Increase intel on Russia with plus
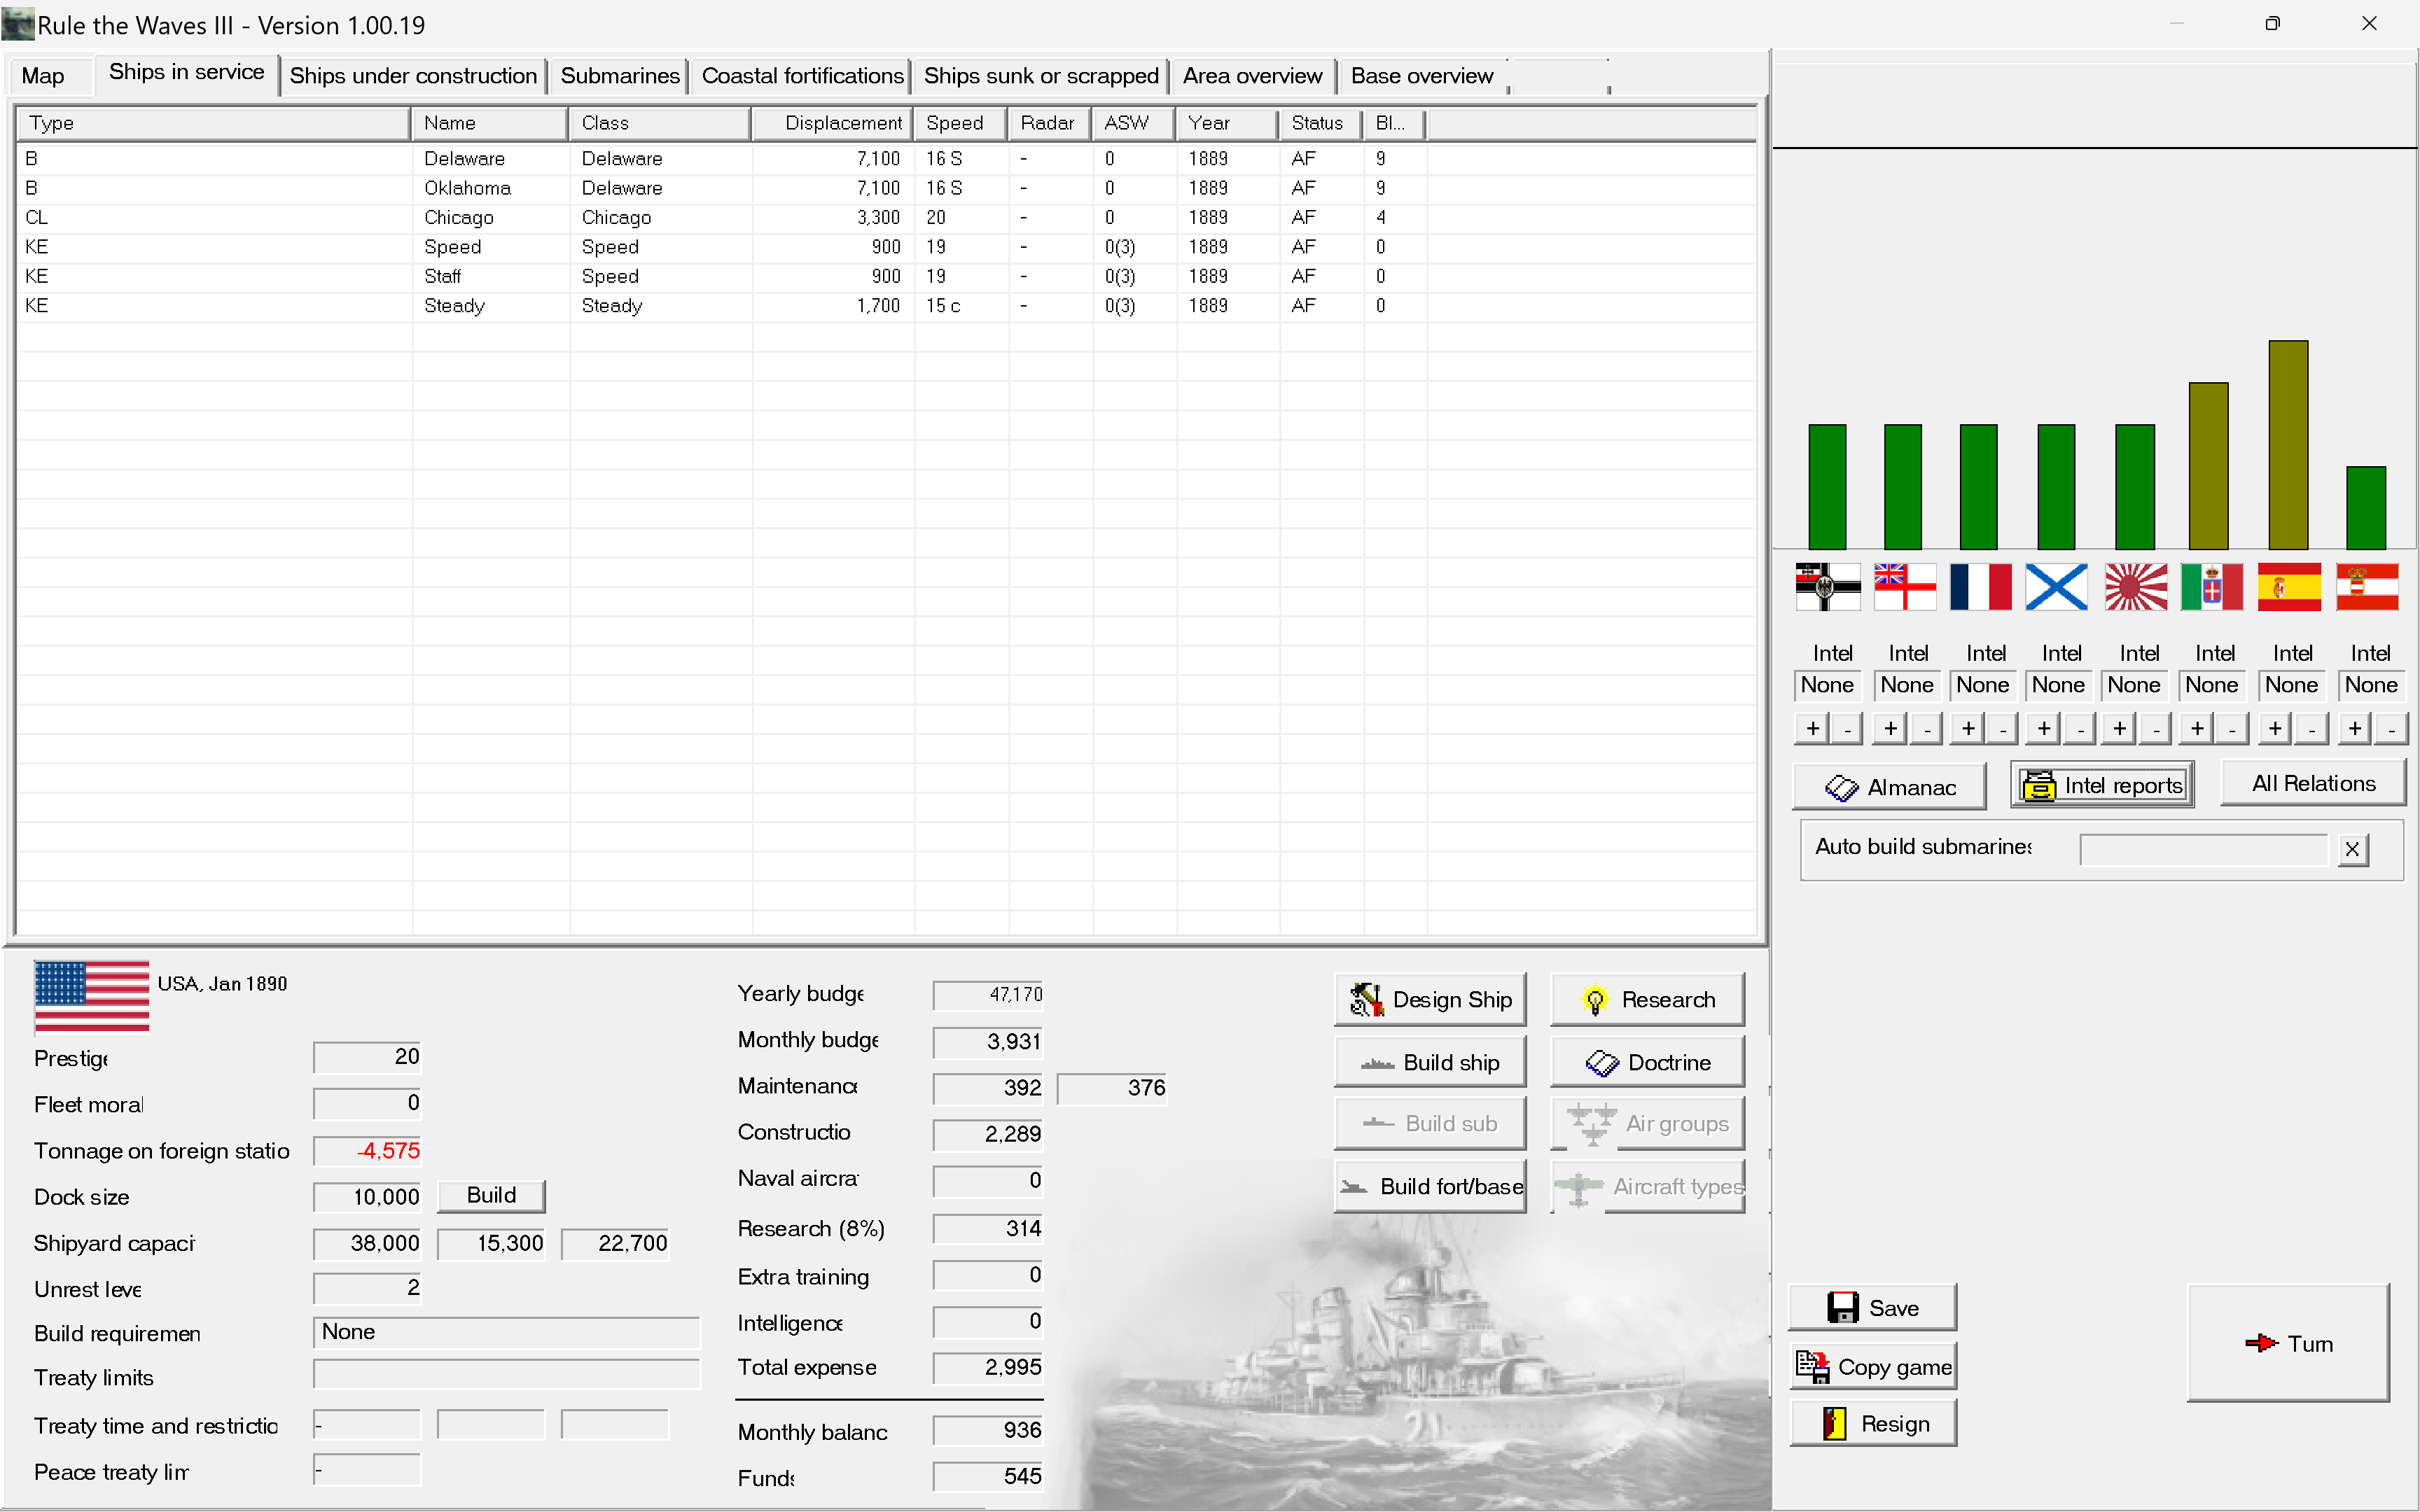 (2044, 728)
